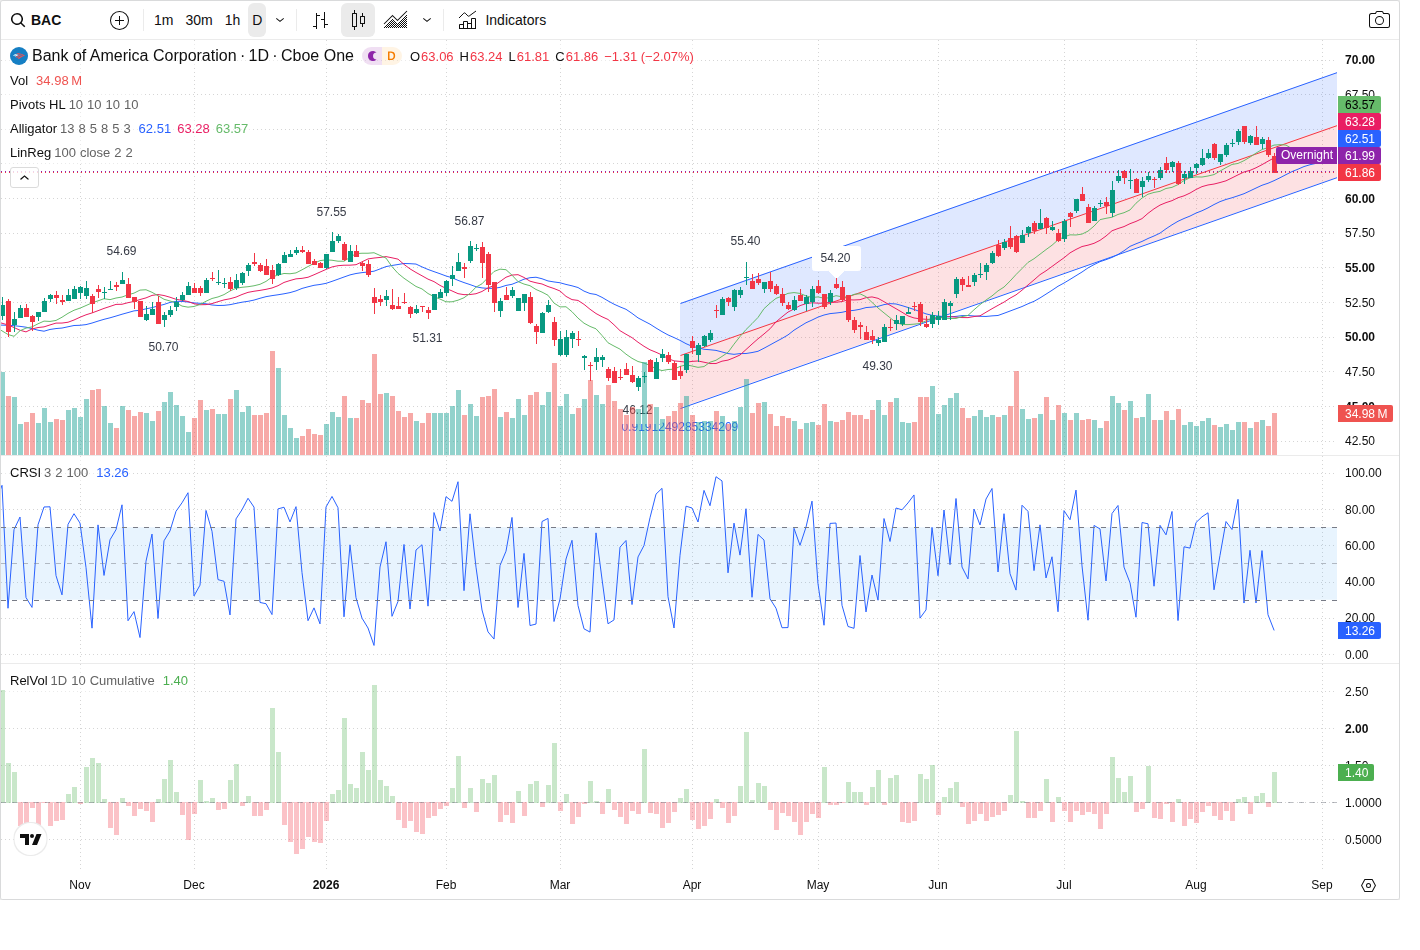Click the open value O63.06 in legend

tap(432, 57)
